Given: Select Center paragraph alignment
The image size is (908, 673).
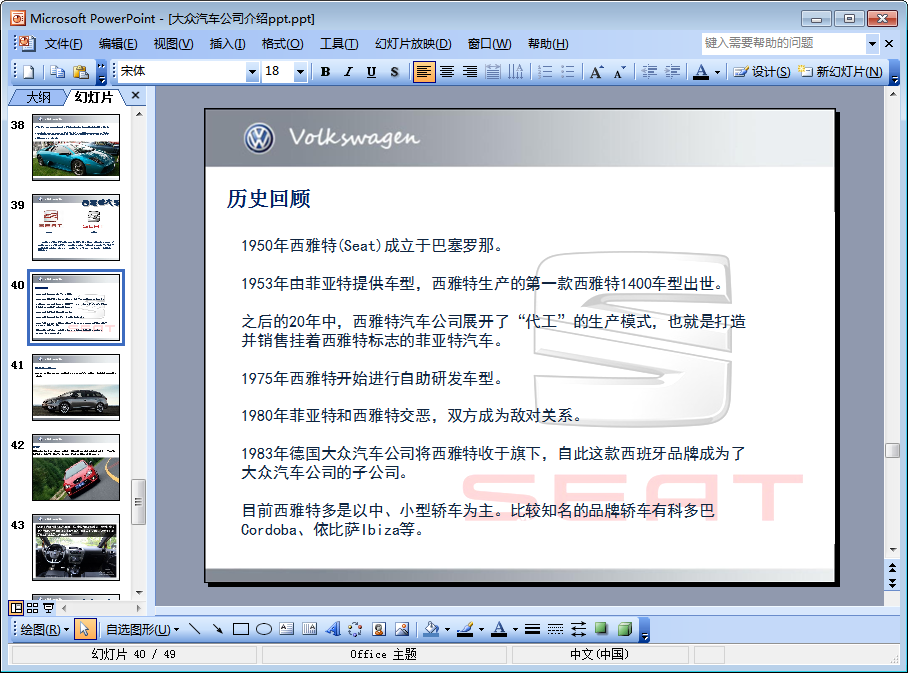Looking at the screenshot, I should click(x=446, y=72).
